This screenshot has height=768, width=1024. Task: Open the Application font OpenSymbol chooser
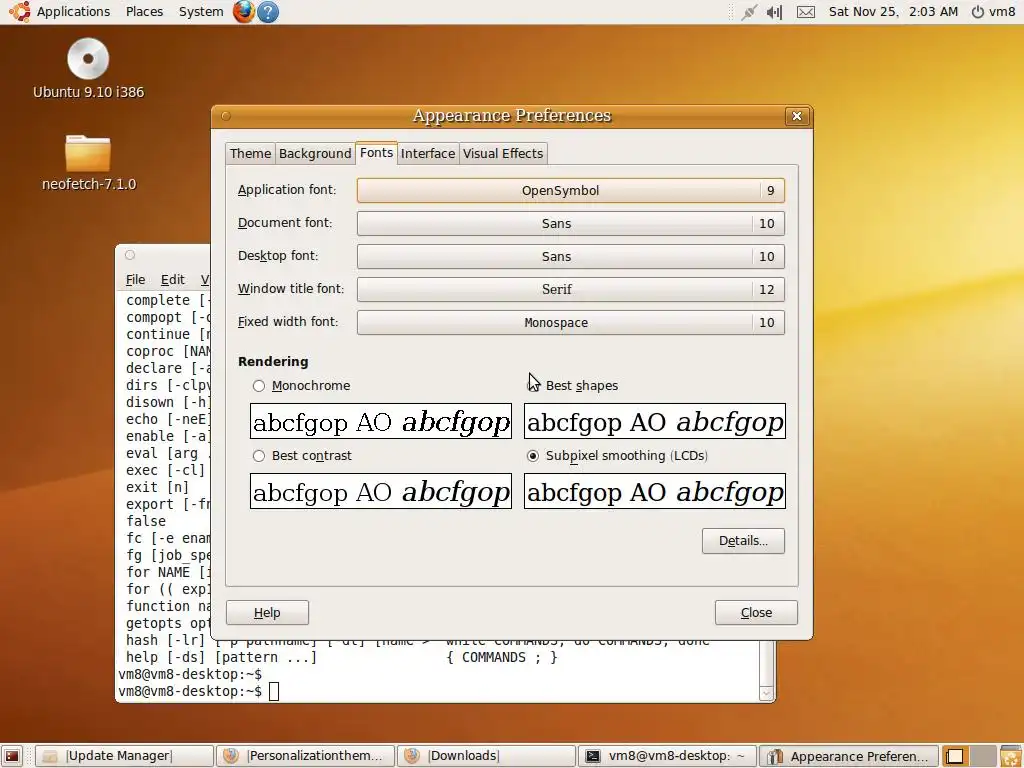click(571, 191)
